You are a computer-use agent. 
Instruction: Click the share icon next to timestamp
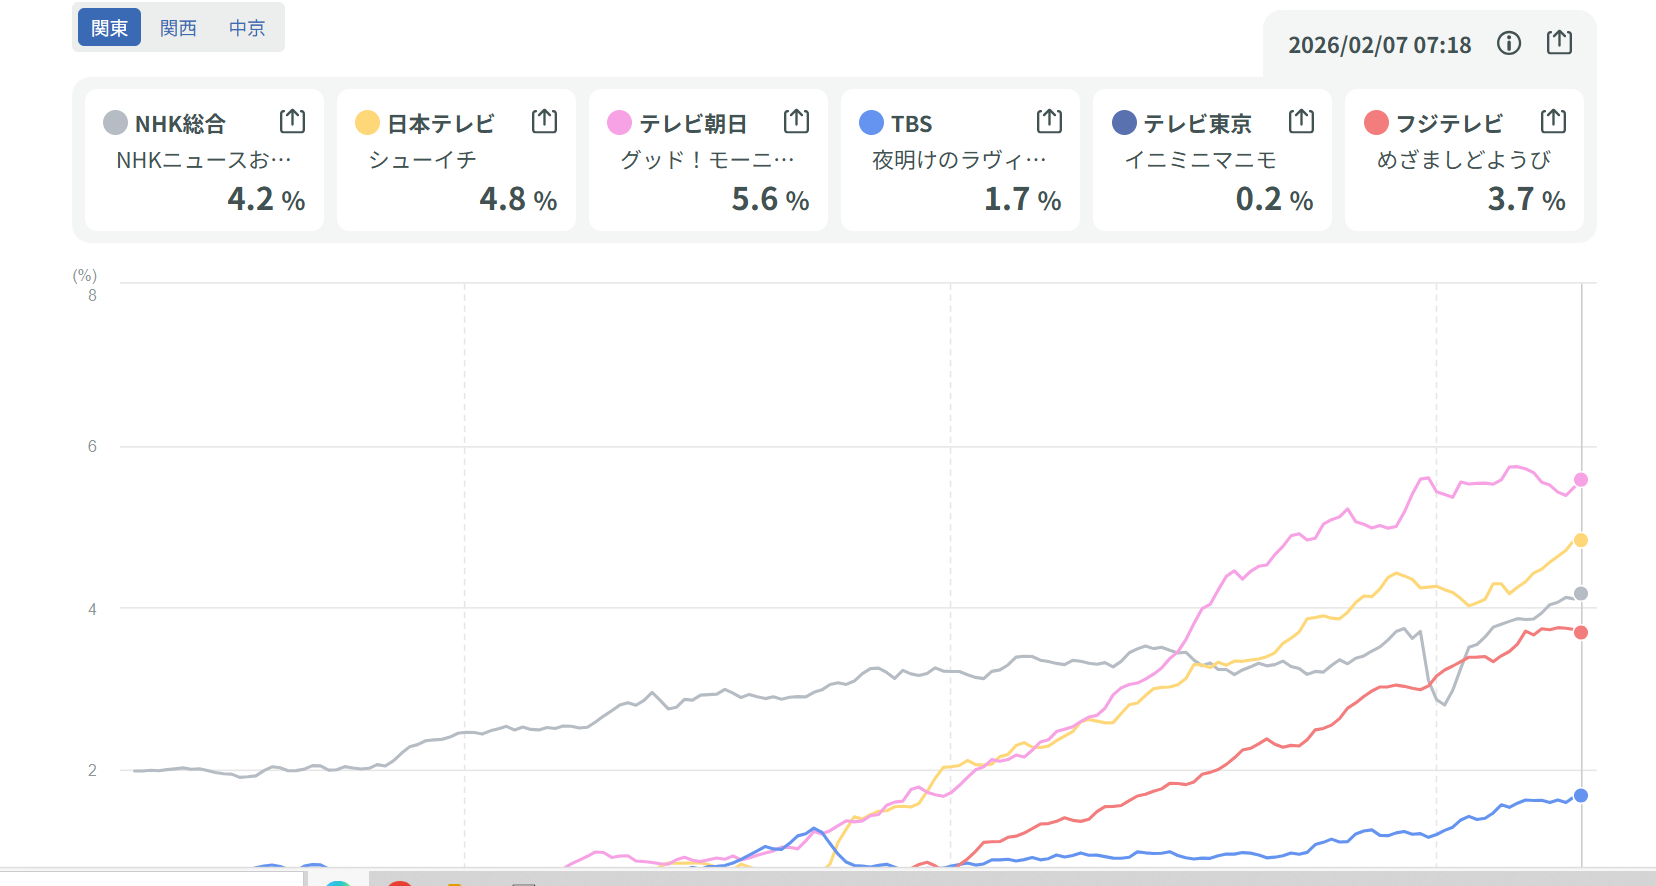(x=1559, y=43)
